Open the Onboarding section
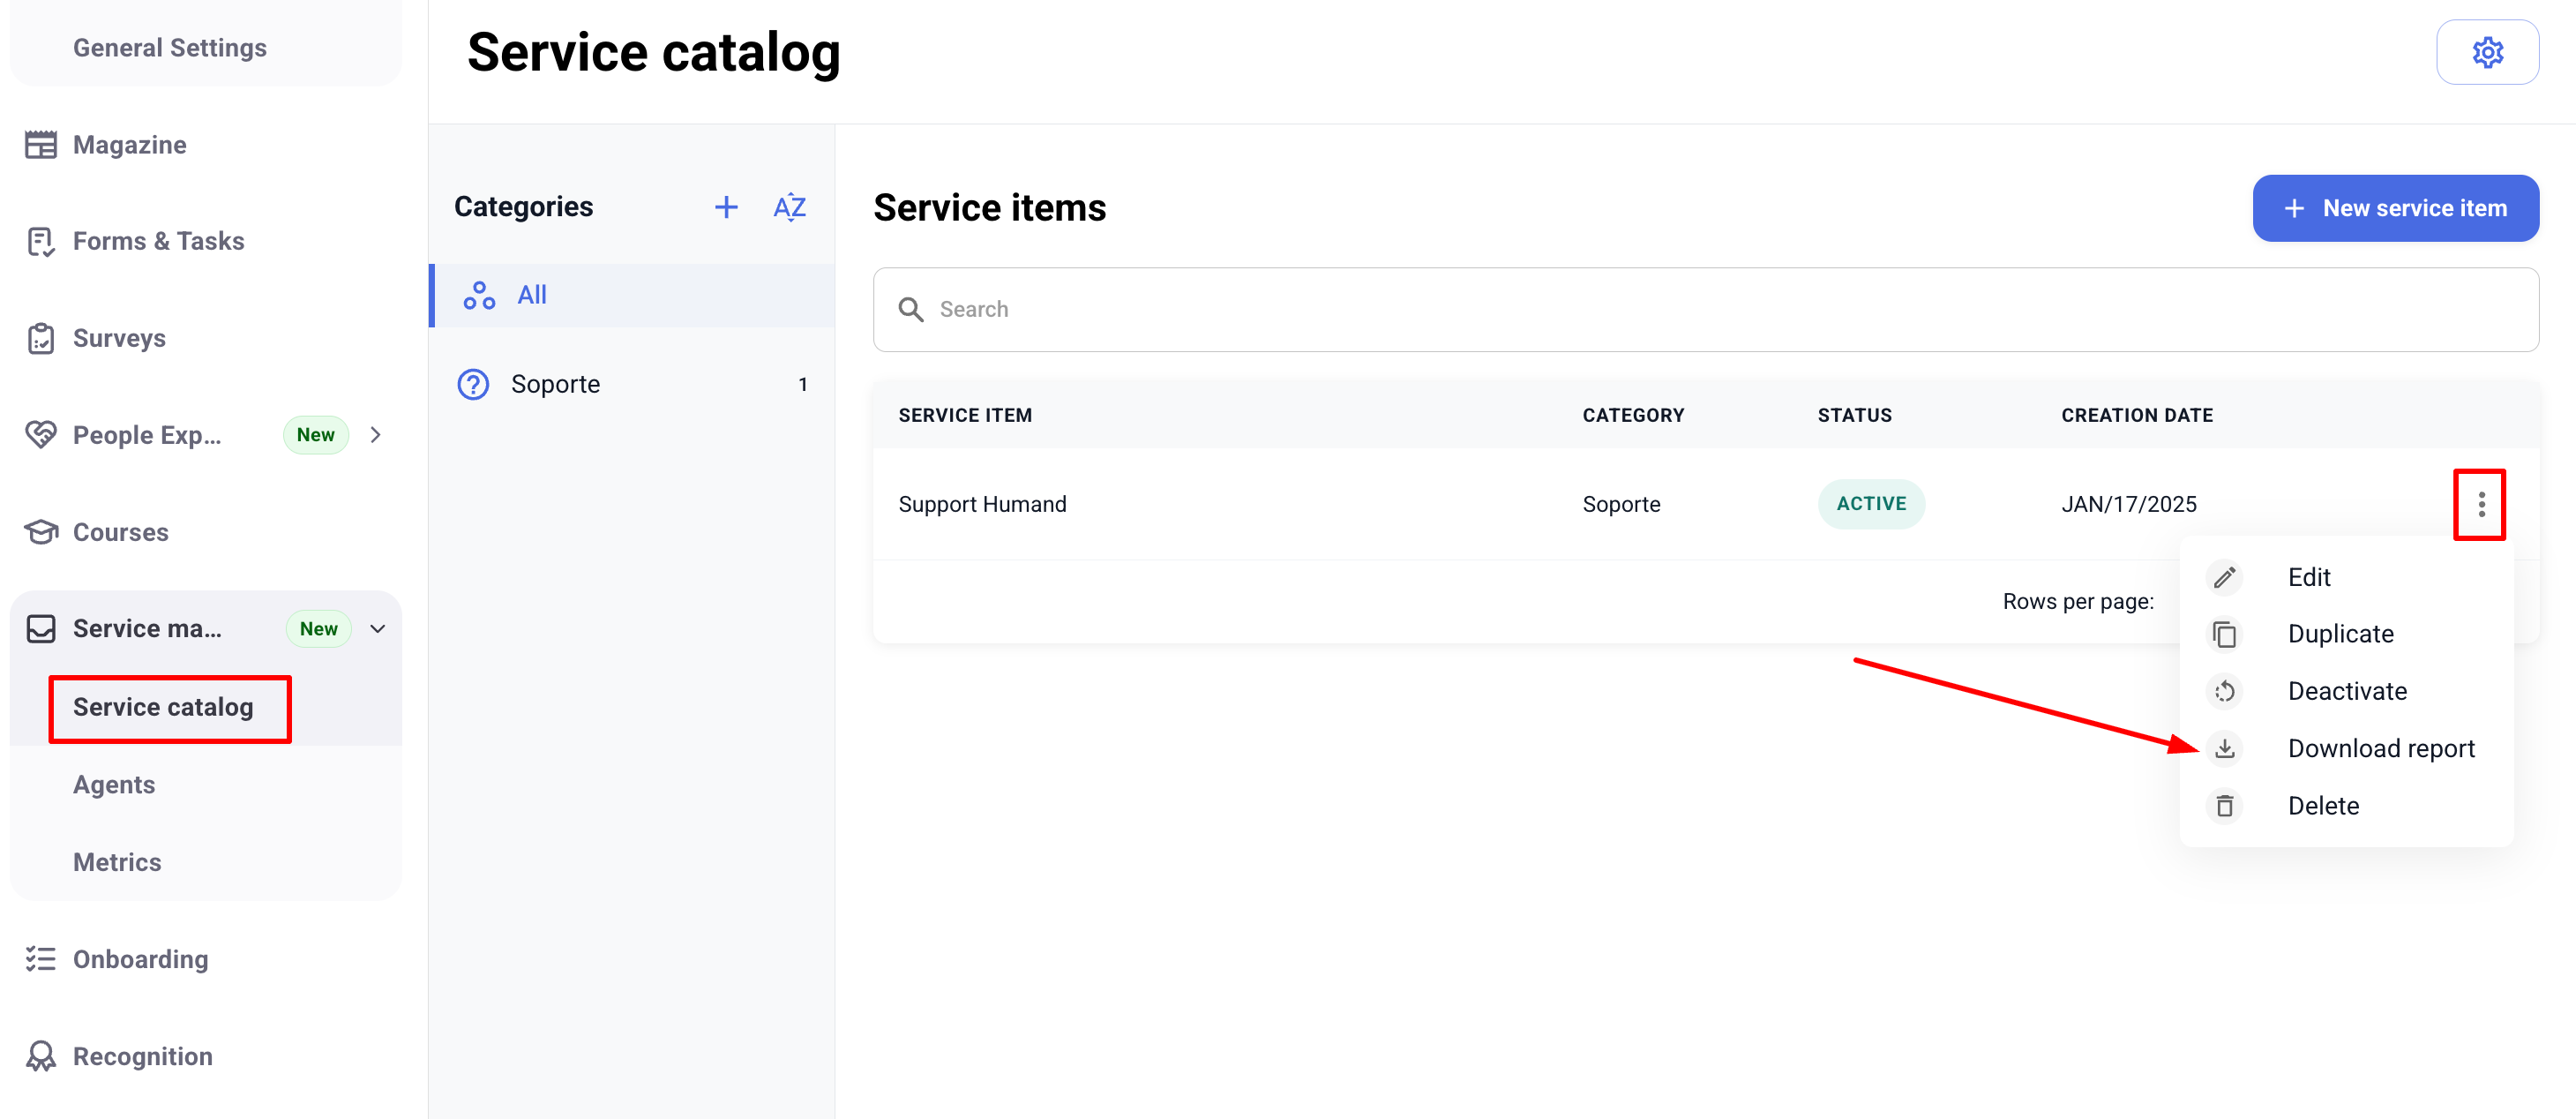 [x=140, y=959]
